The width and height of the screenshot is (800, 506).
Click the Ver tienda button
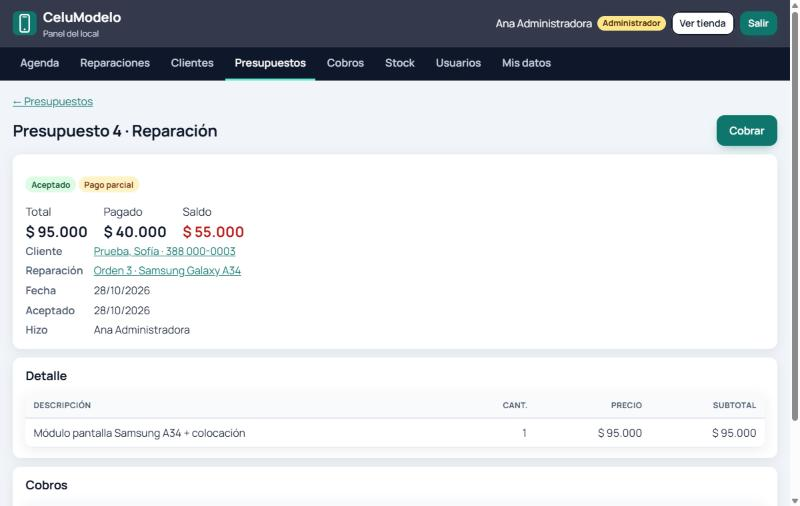702,23
